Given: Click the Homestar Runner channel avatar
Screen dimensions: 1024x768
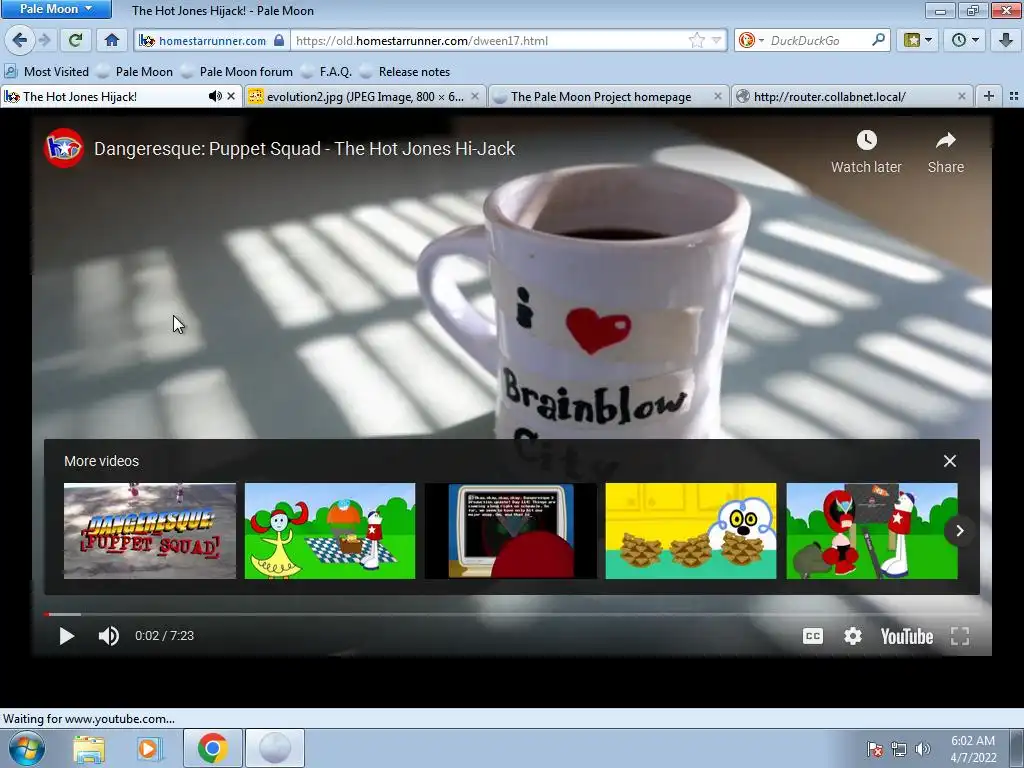Looking at the screenshot, I should 63,148.
